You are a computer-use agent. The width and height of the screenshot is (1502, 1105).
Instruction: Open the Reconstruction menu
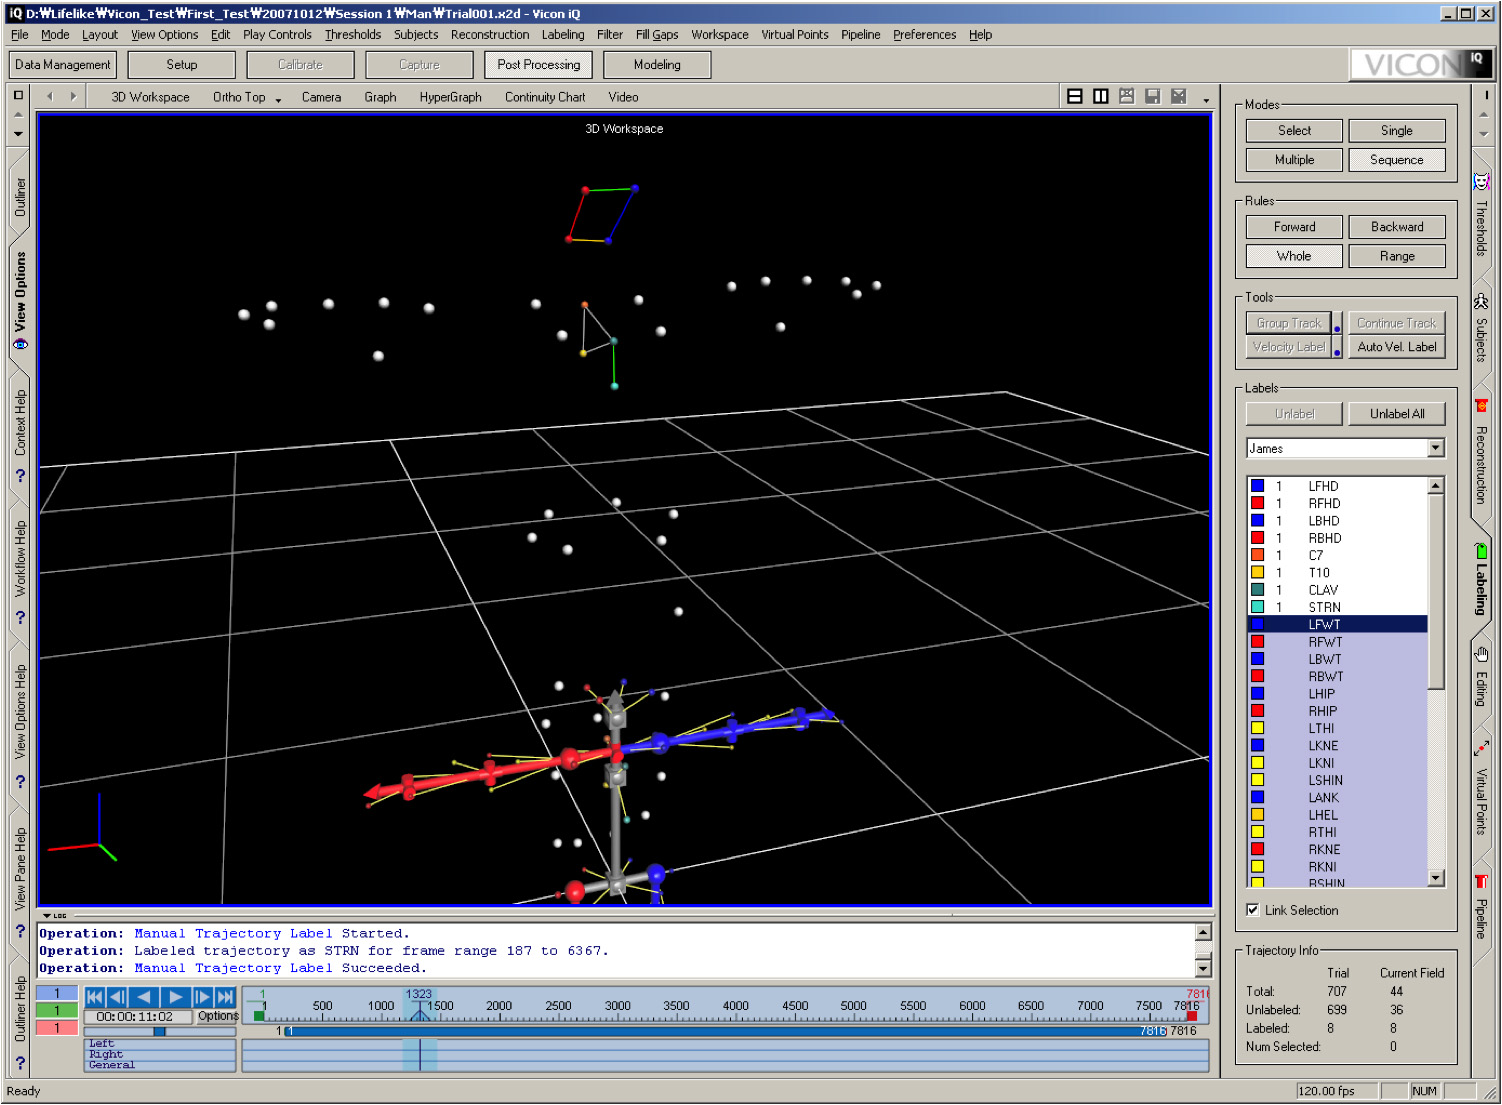(x=490, y=34)
